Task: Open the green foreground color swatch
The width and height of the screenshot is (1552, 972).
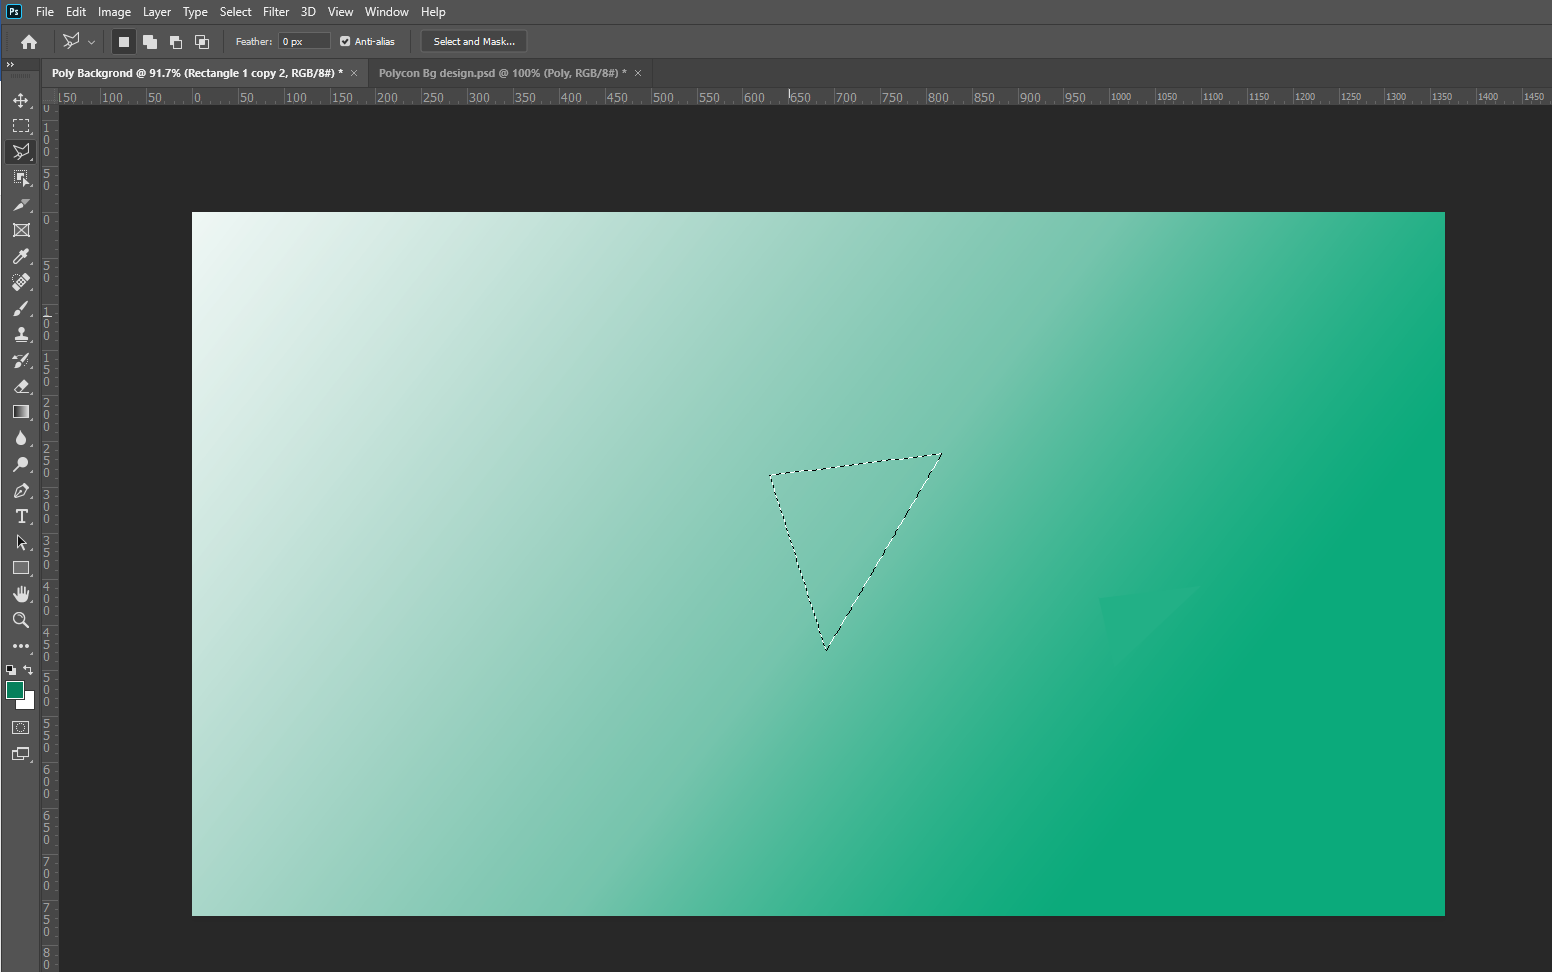Action: tap(15, 690)
